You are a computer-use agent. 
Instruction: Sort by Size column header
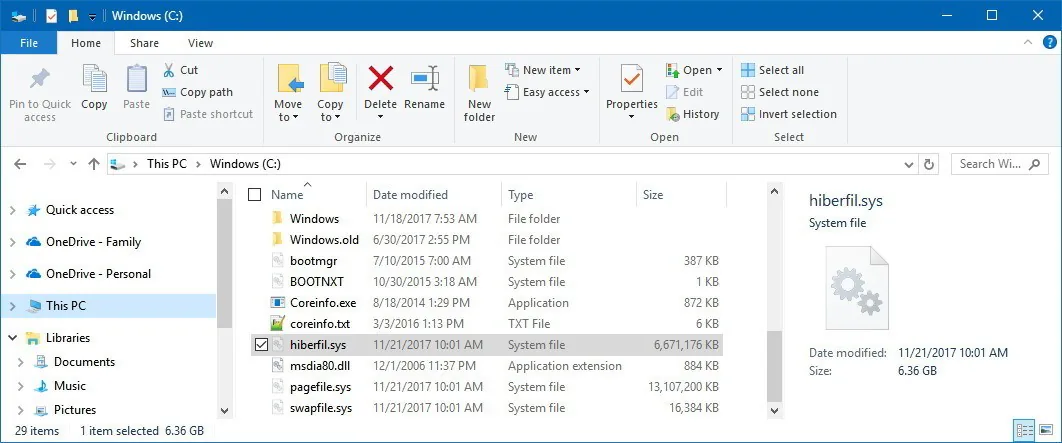[x=681, y=195]
